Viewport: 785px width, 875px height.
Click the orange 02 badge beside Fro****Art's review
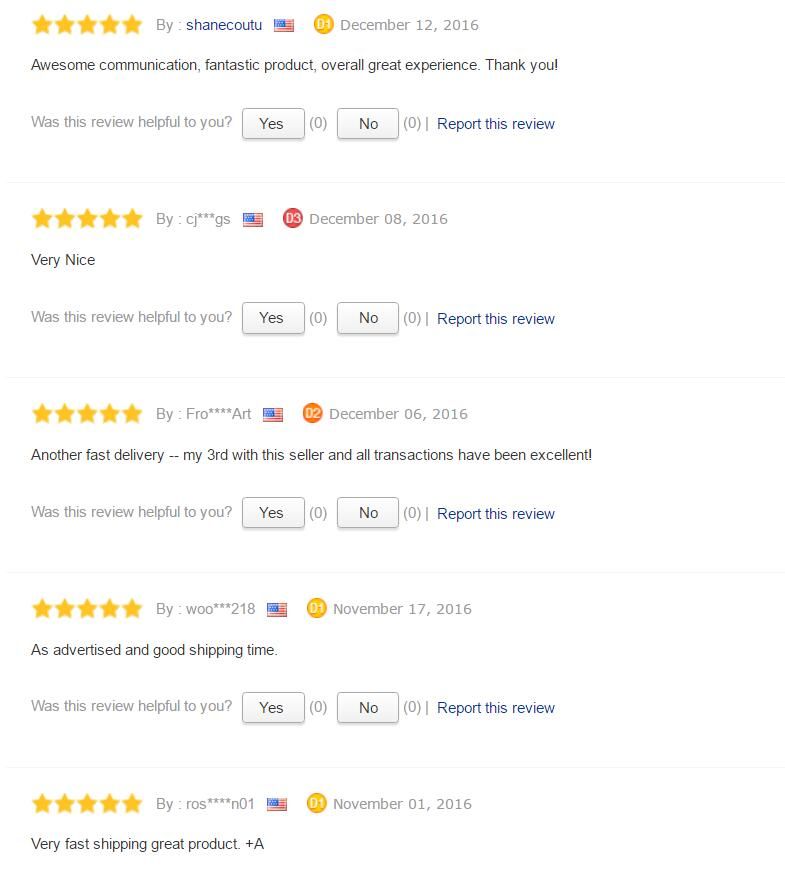pos(312,413)
